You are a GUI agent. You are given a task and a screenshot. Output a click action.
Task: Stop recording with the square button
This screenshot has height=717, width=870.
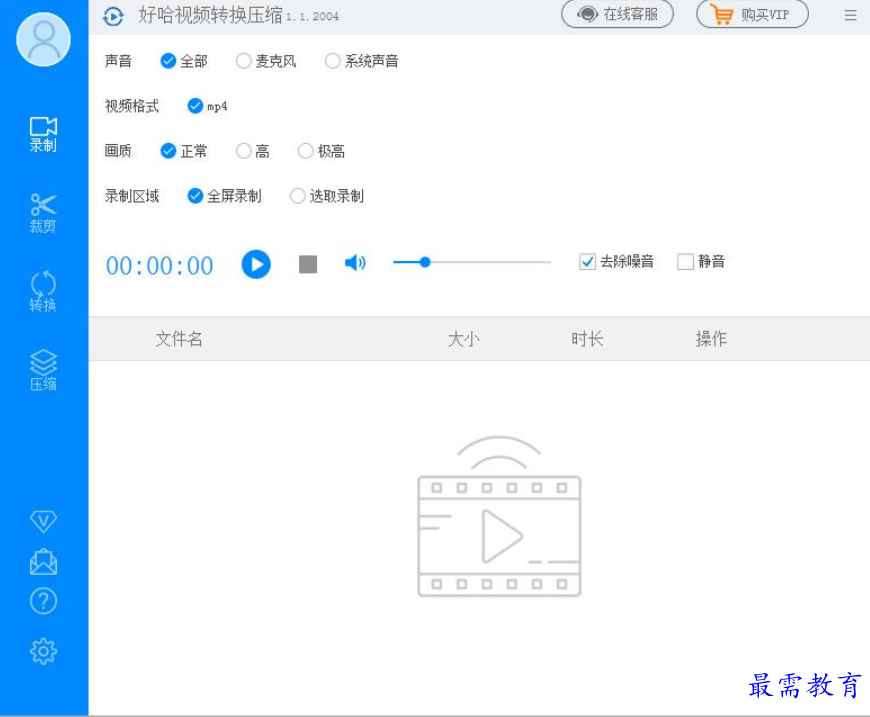coord(308,264)
